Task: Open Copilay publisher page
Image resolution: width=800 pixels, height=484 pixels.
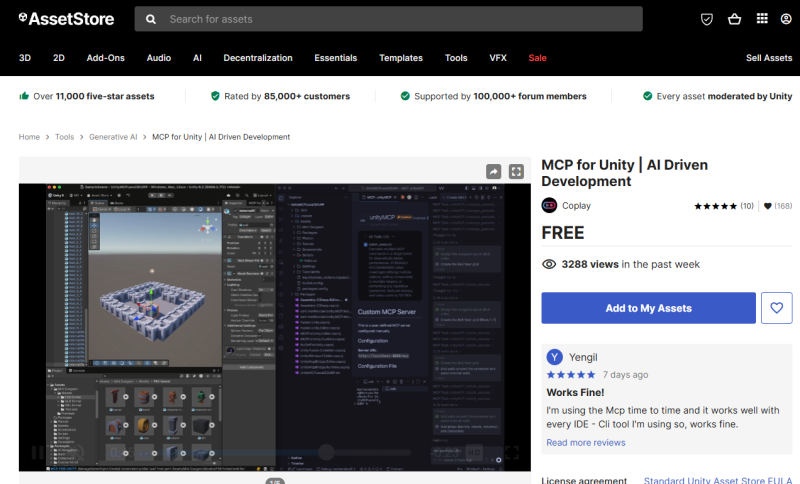Action: tap(576, 206)
